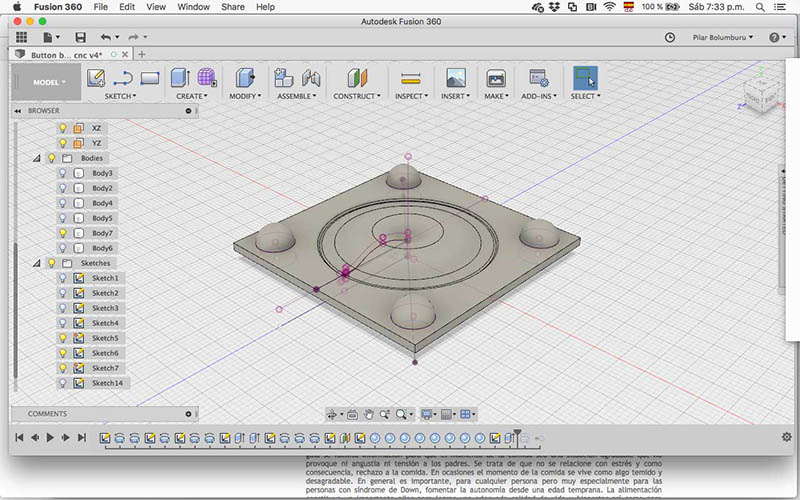Select Sketch4 in the browser tree
This screenshot has height=500, width=800.
pos(105,323)
